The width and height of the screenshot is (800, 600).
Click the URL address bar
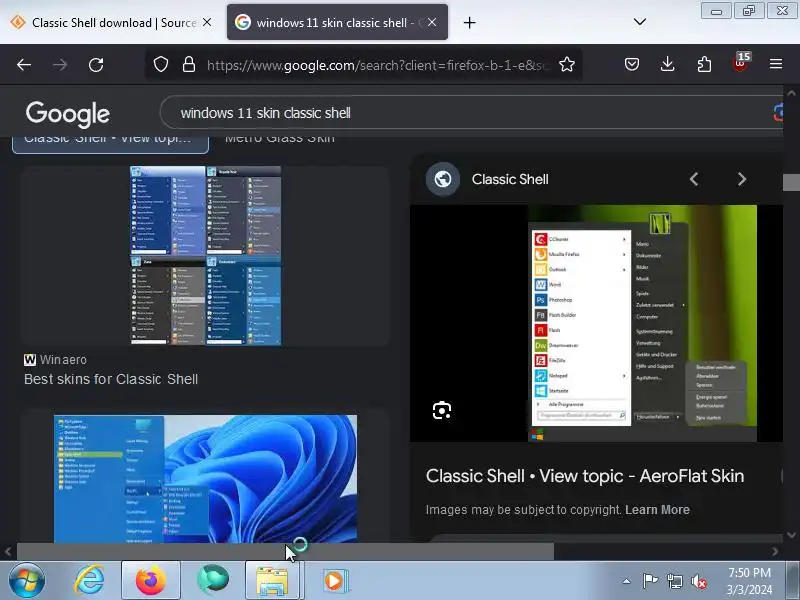pyautogui.click(x=378, y=65)
